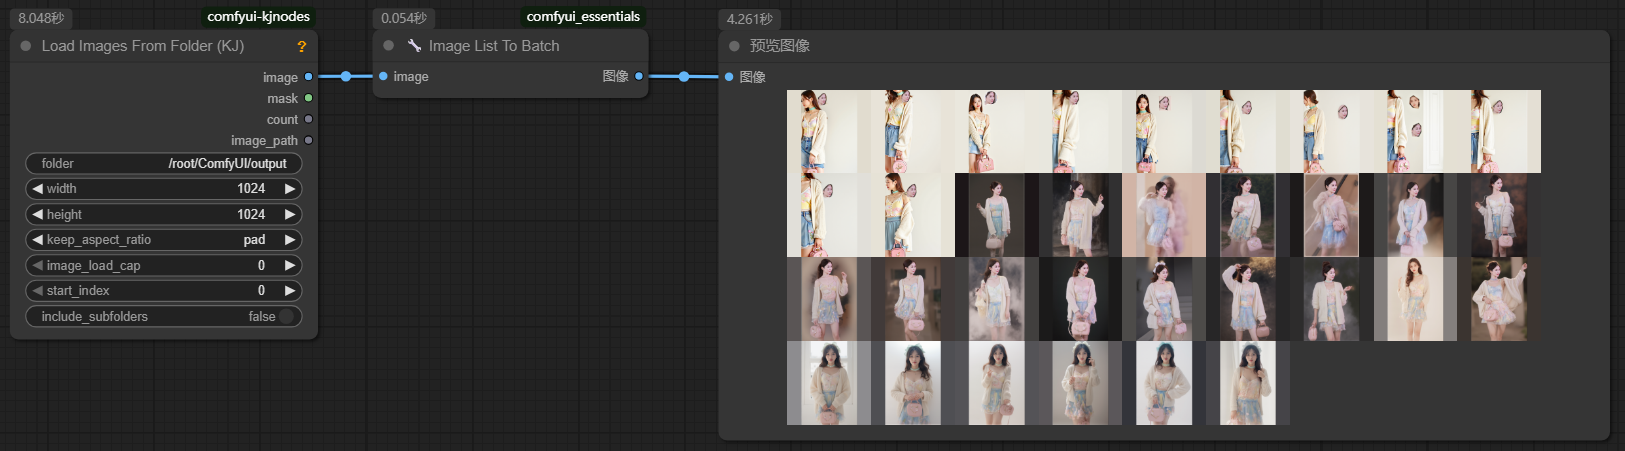Switch keep_aspect_ratio to next option
This screenshot has height=451, width=1625.
[290, 240]
